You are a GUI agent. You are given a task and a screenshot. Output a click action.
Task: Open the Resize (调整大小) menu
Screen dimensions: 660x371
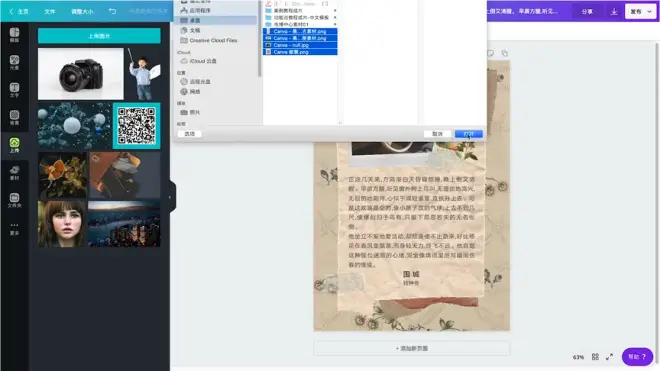82,11
